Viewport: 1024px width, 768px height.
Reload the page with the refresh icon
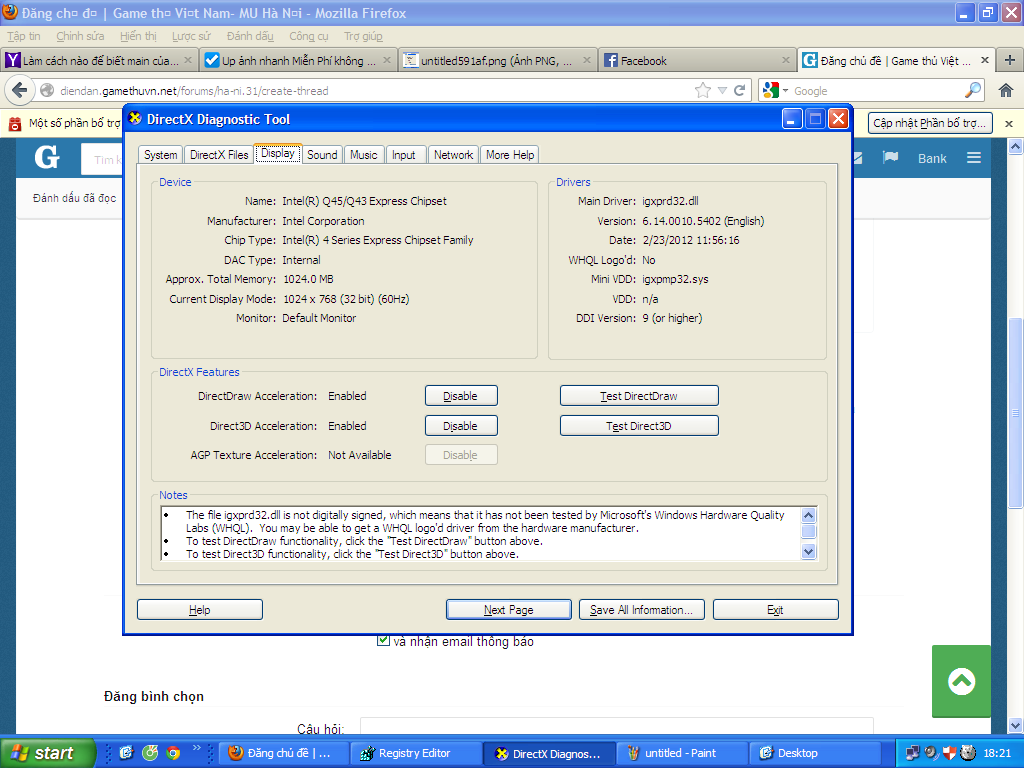pyautogui.click(x=739, y=91)
